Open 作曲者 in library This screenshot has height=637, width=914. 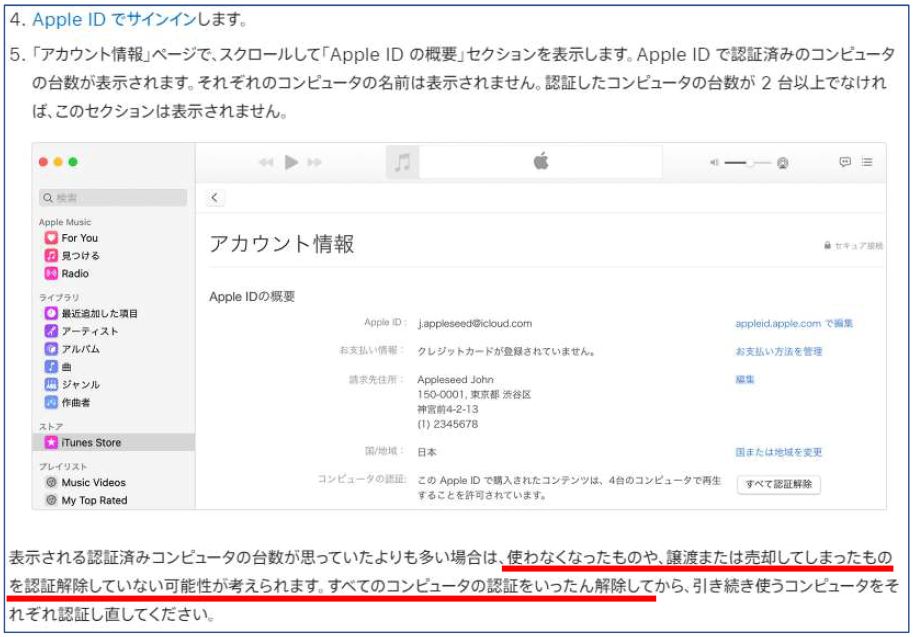coord(76,402)
